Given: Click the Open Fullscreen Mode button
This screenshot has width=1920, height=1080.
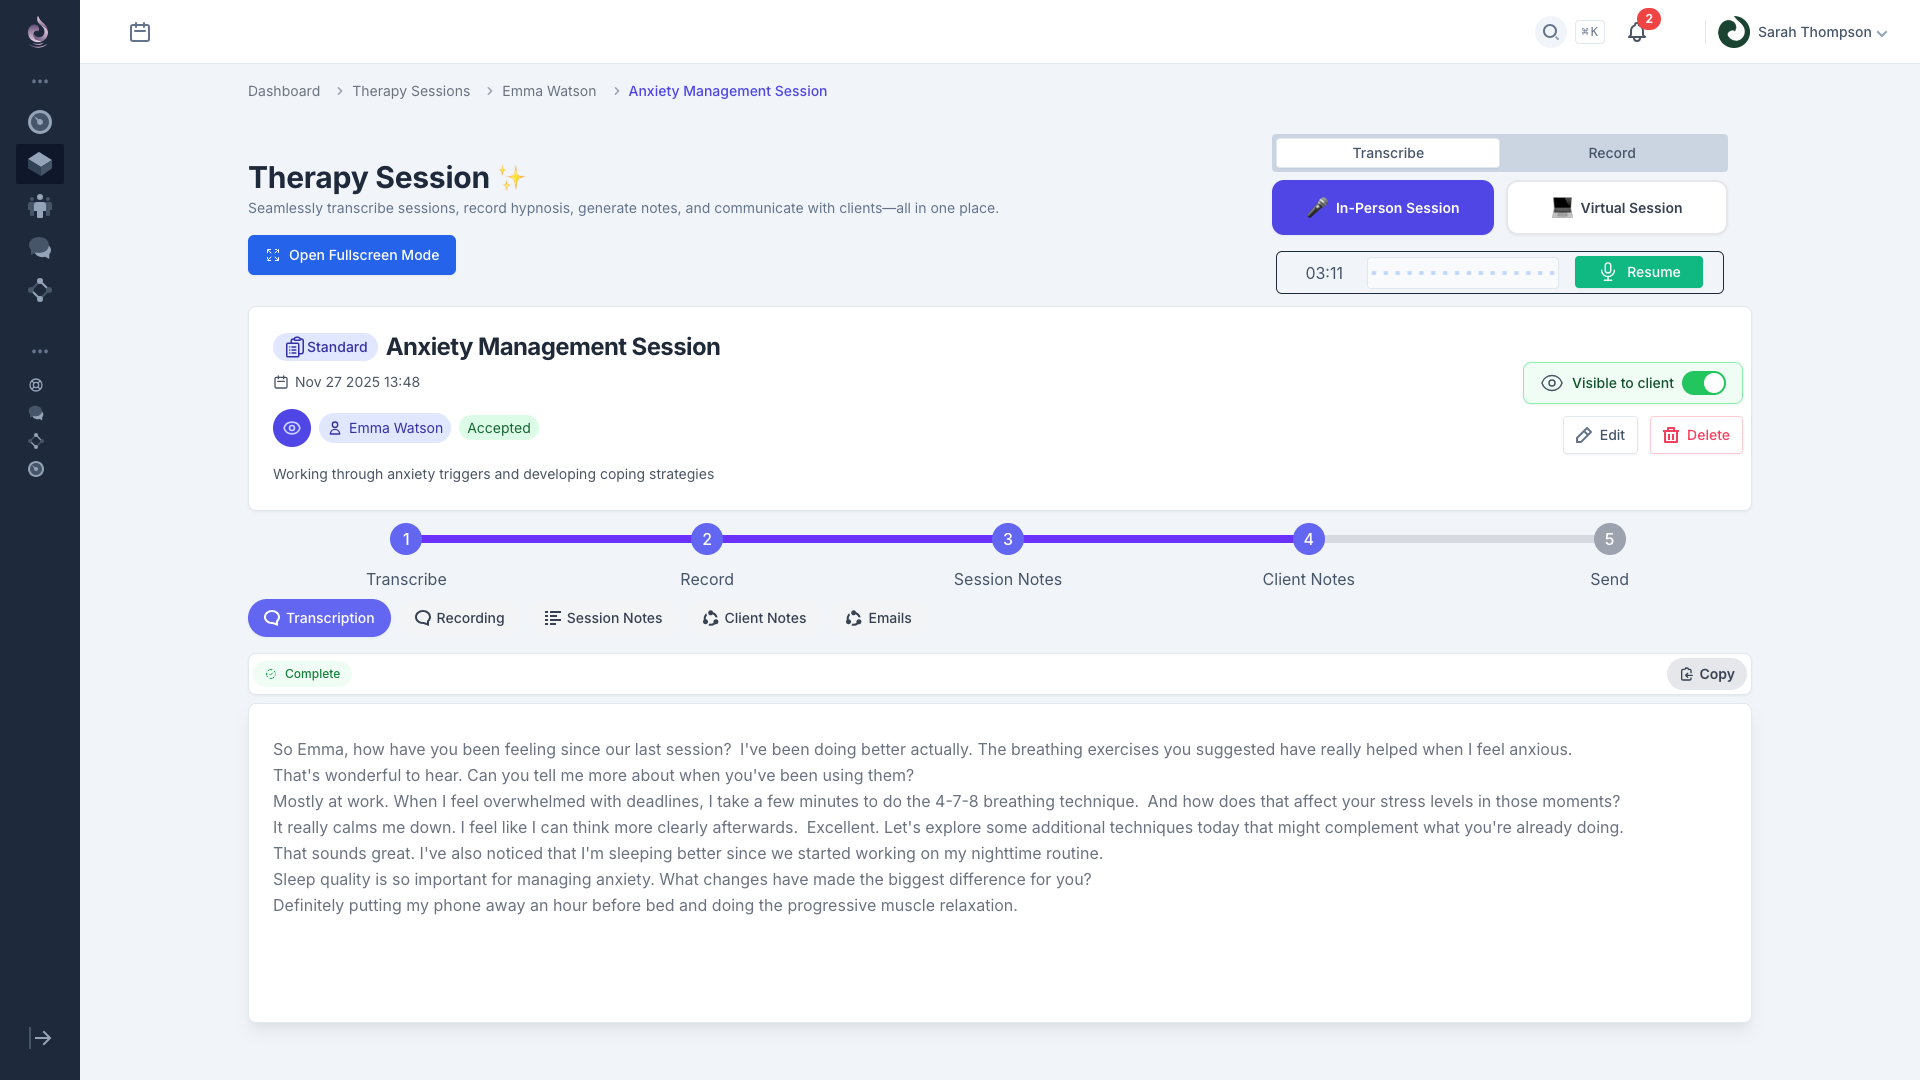Looking at the screenshot, I should (x=352, y=255).
